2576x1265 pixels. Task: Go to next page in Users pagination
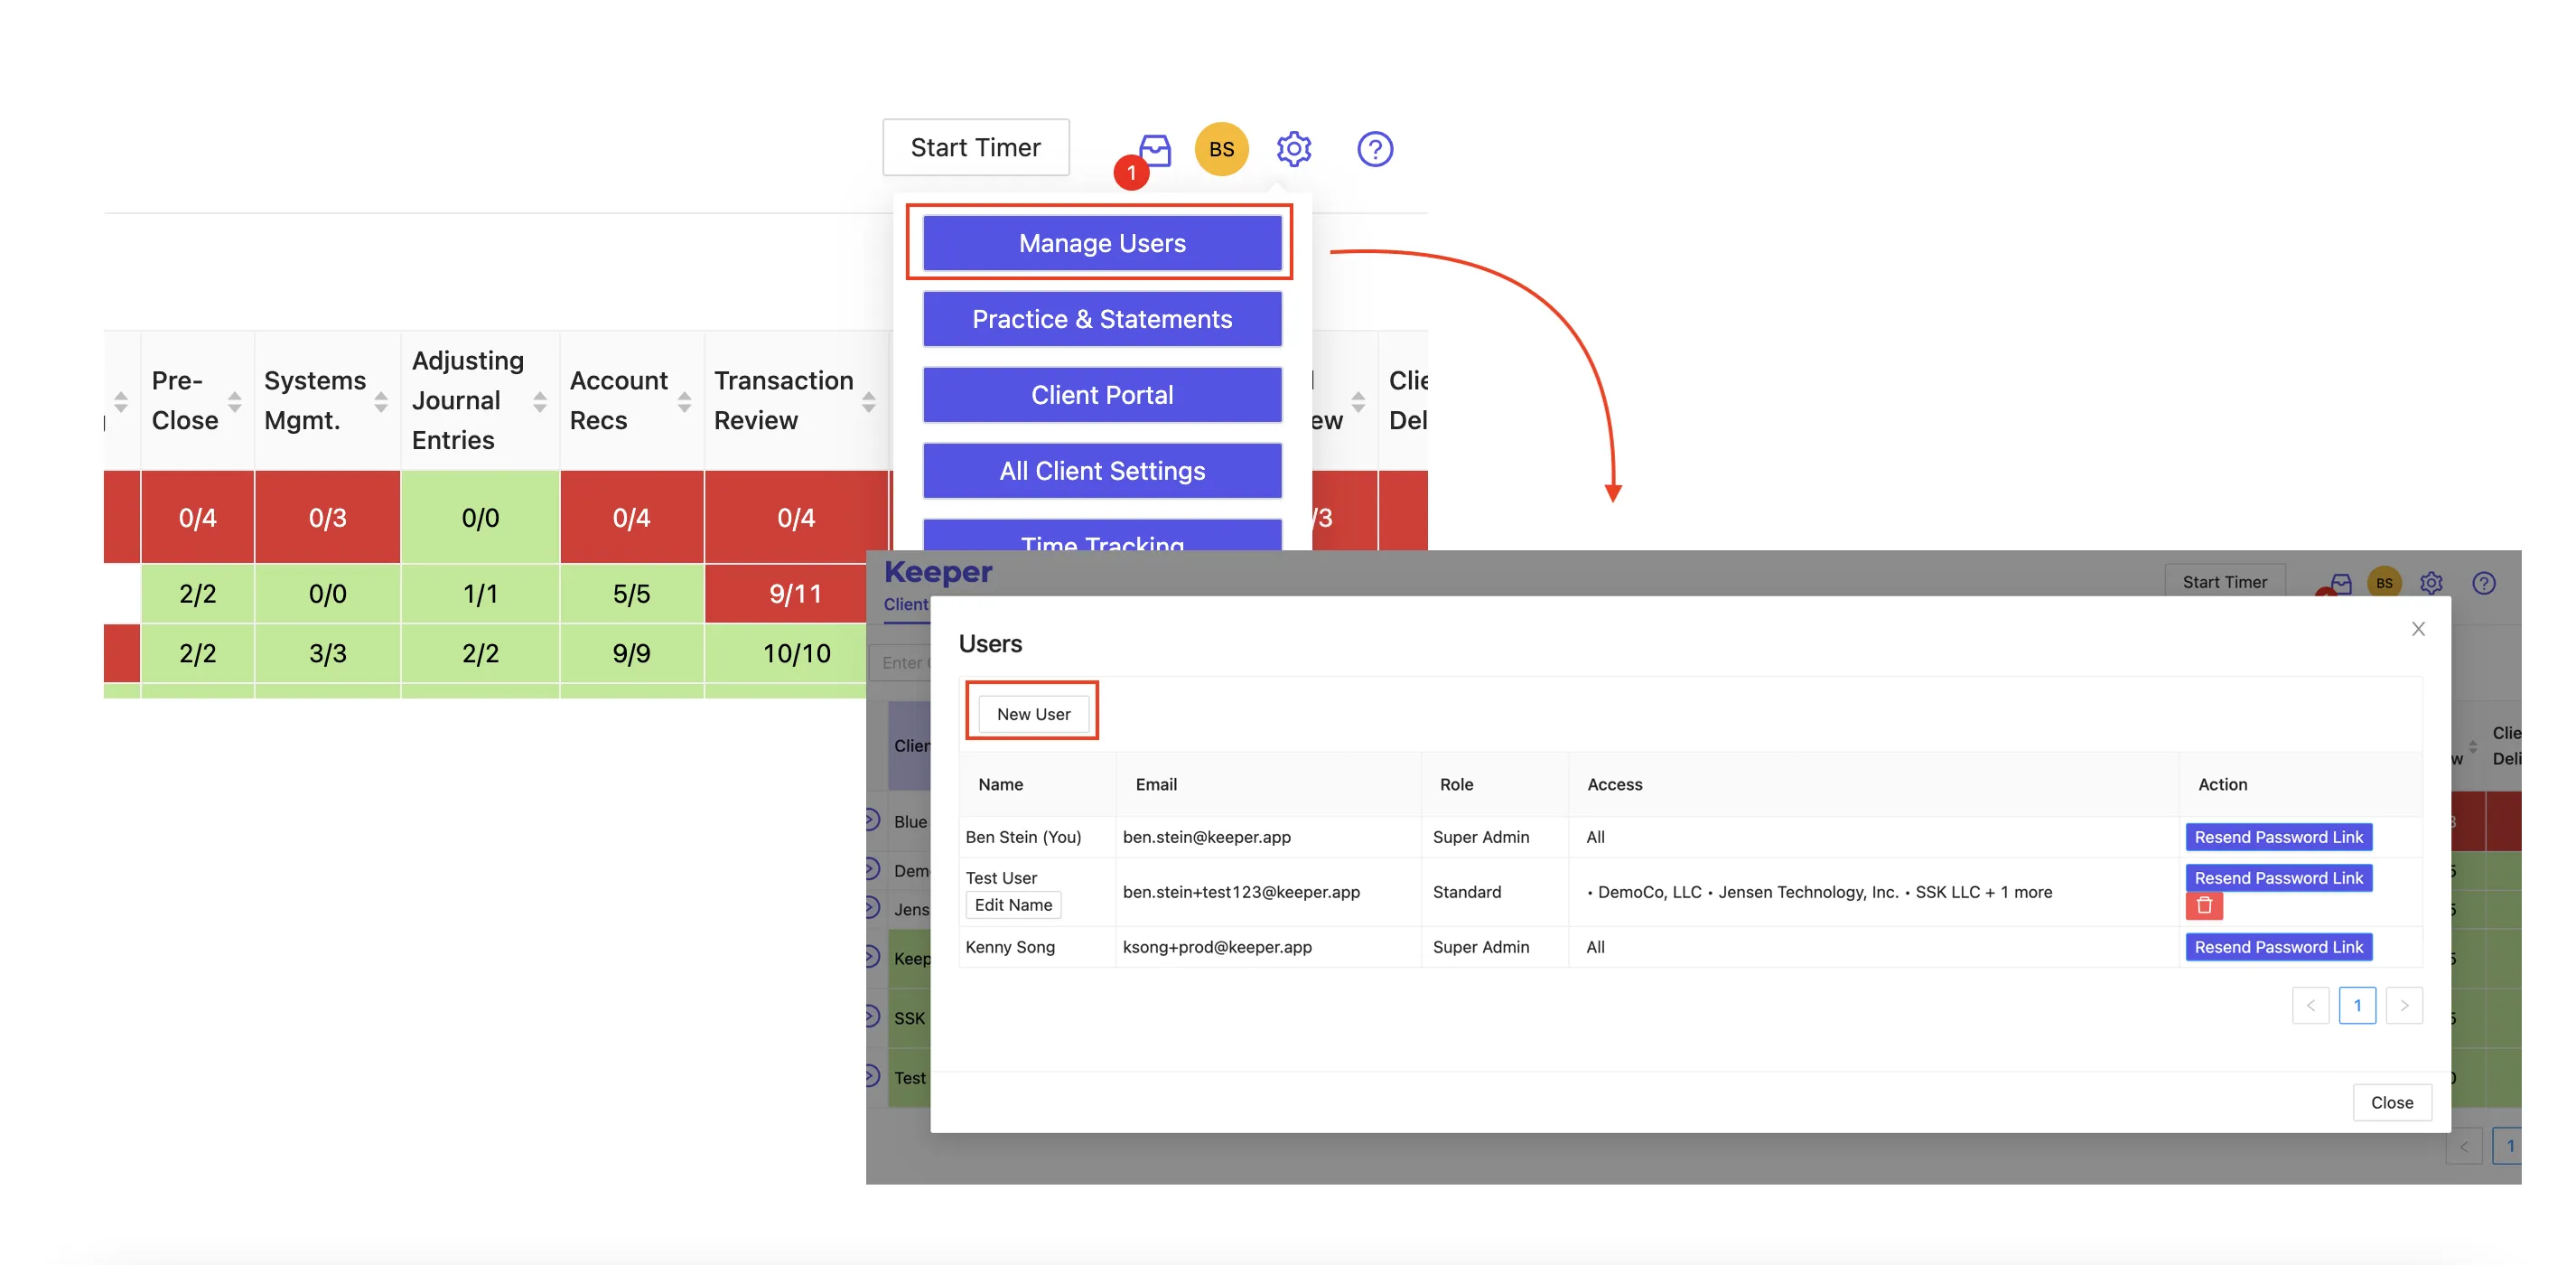[2403, 1005]
